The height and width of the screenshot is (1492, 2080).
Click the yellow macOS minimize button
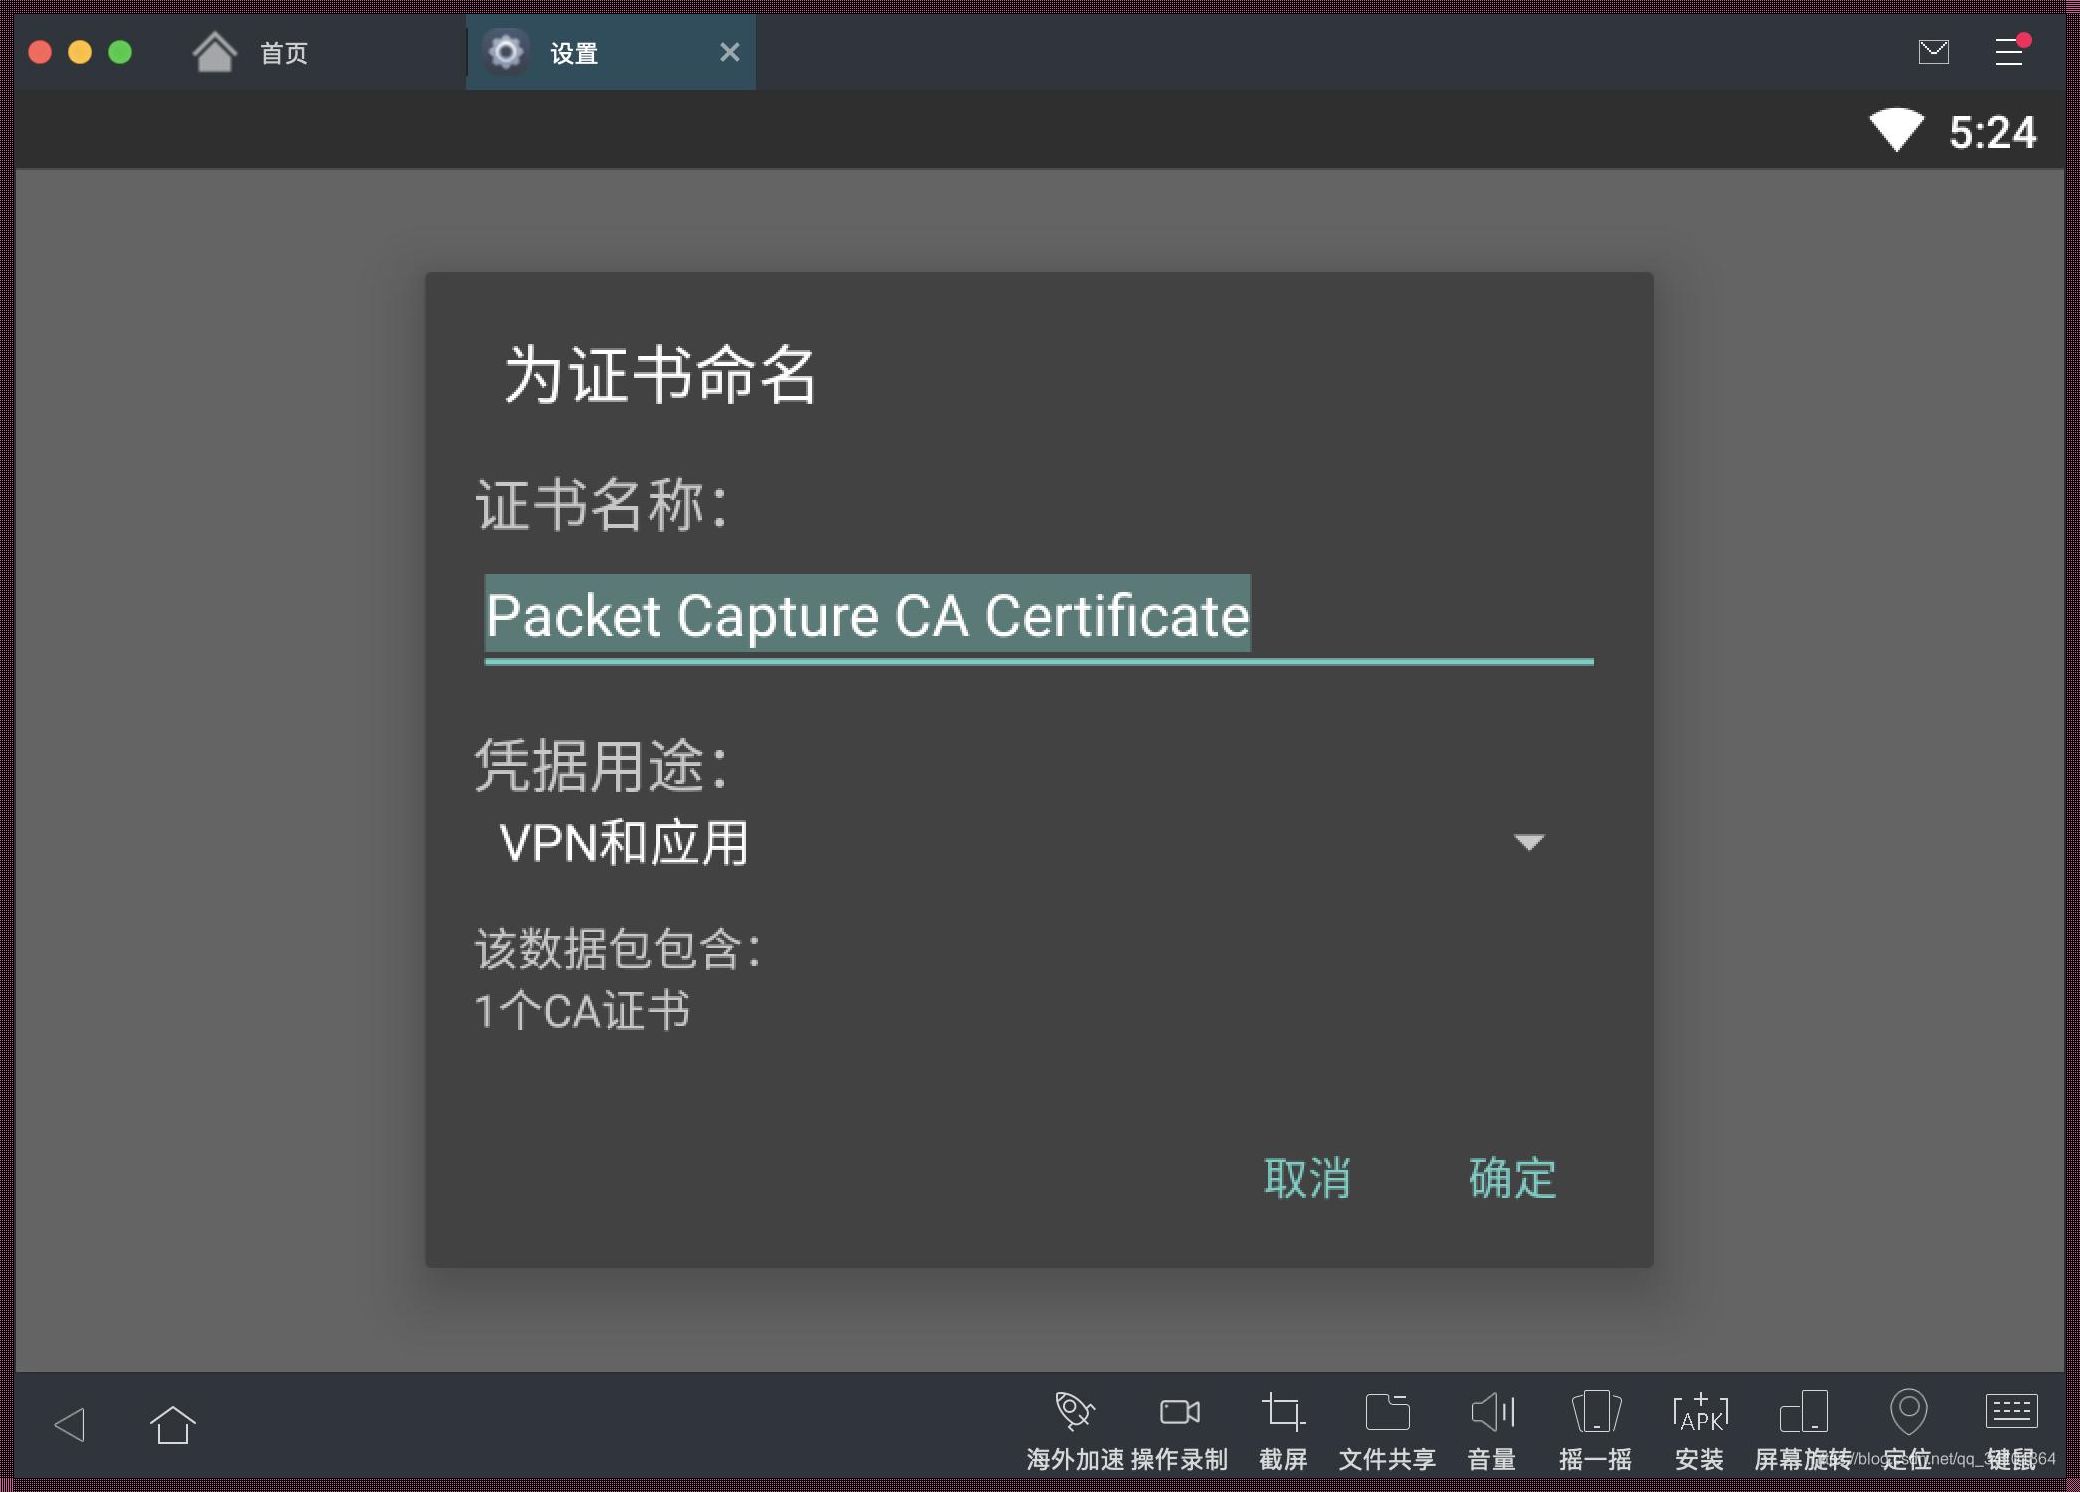pyautogui.click(x=80, y=52)
